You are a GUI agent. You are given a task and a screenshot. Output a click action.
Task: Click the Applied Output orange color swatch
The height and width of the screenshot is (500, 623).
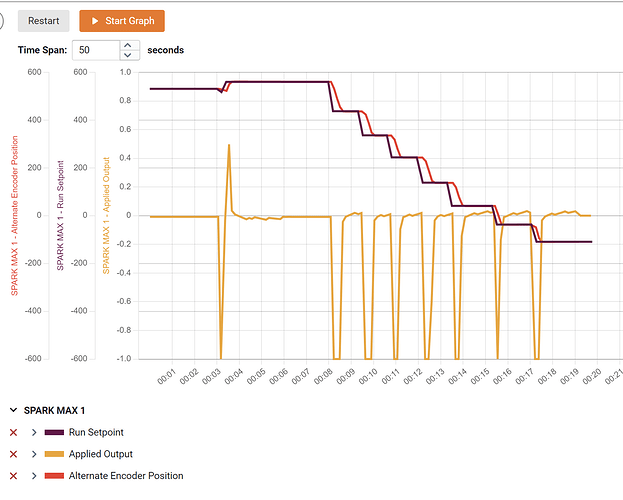(x=54, y=454)
